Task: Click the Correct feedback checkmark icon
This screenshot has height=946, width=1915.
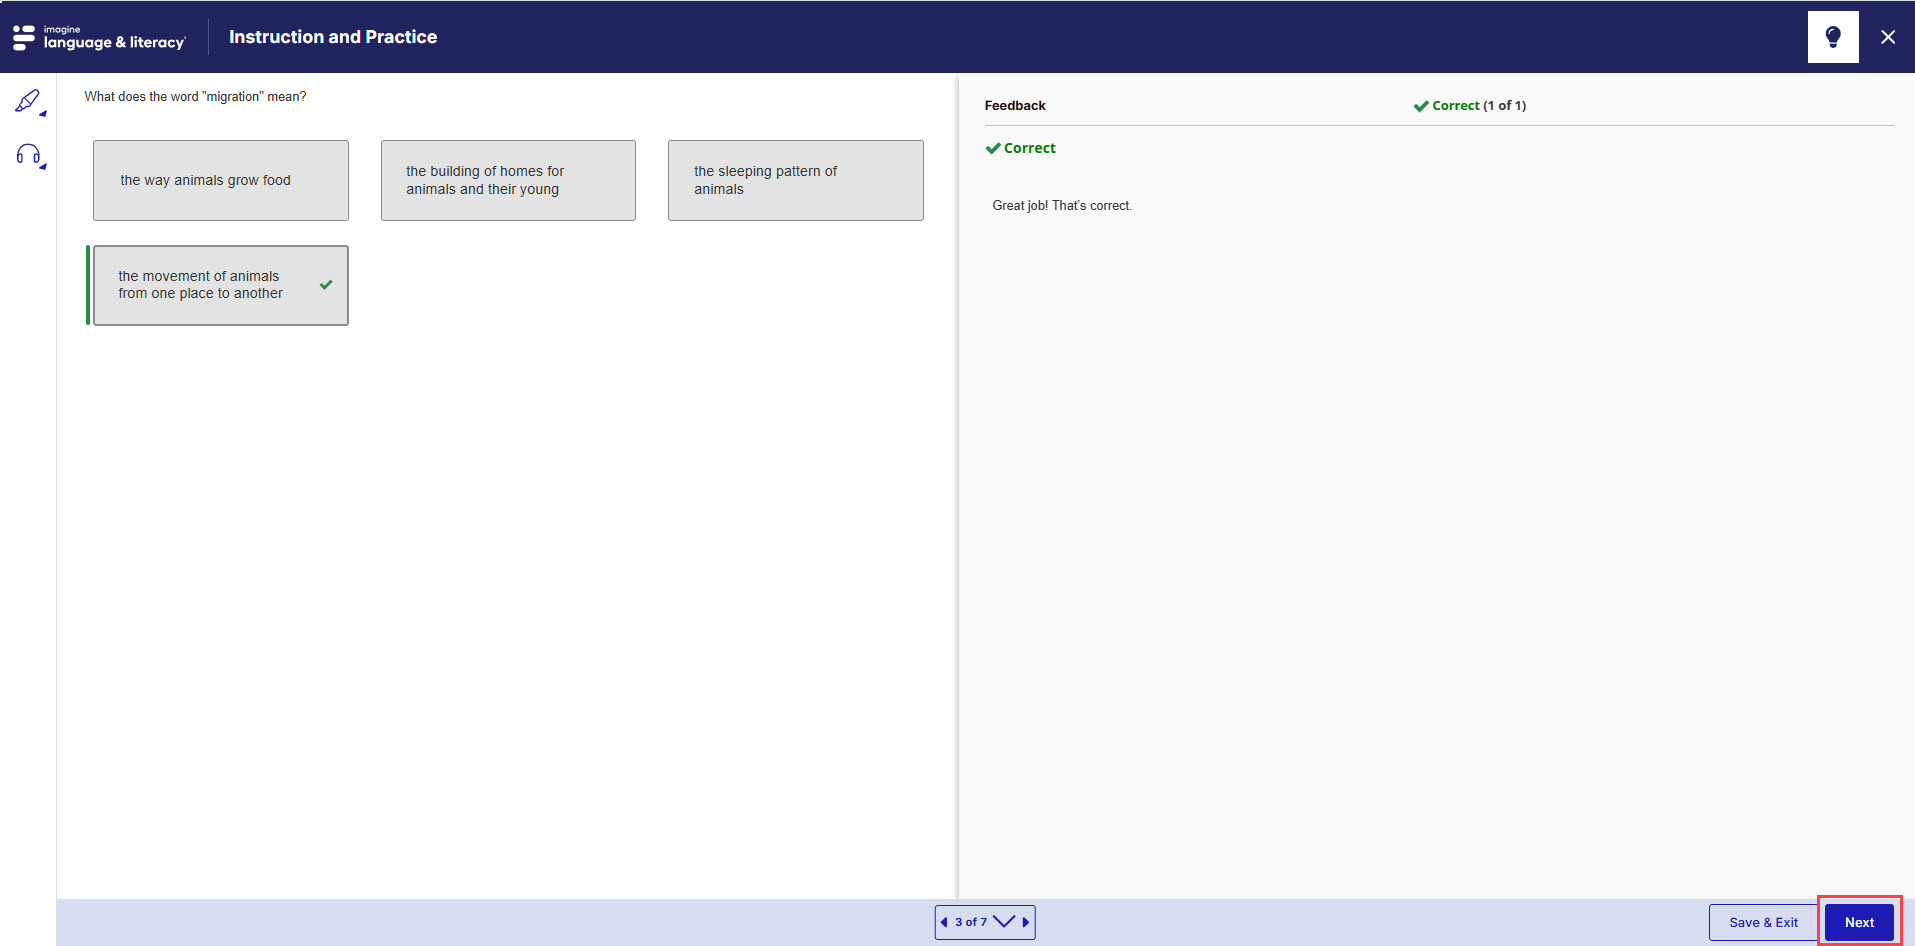Action: point(993,148)
